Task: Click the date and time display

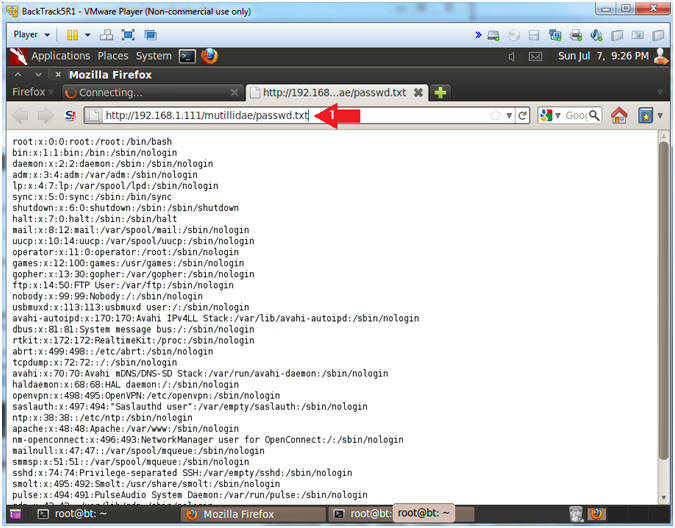Action: pyautogui.click(x=603, y=56)
